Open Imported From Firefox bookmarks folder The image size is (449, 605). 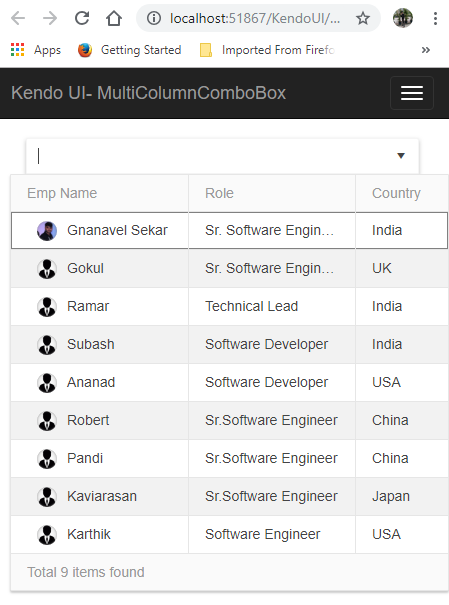pyautogui.click(x=267, y=50)
